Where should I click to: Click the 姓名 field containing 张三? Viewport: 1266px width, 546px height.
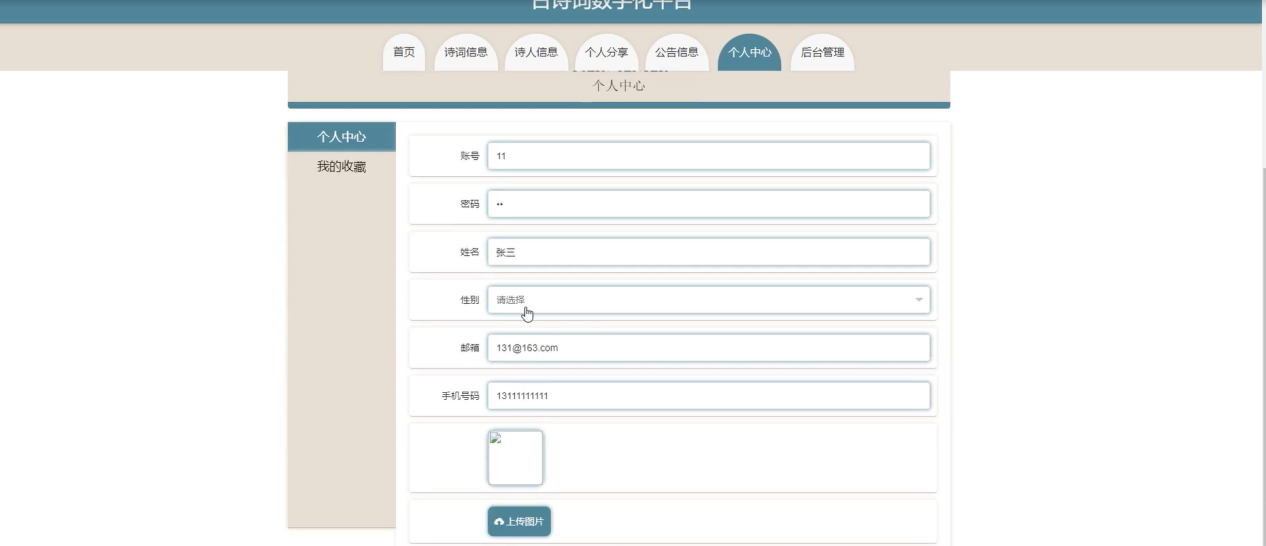click(709, 252)
